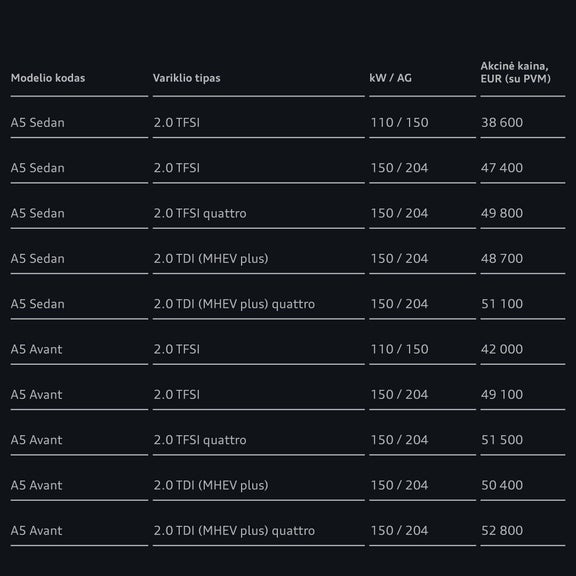Click the 47 400 price cell
Viewport: 576px width, 576px height.
[x=502, y=168]
